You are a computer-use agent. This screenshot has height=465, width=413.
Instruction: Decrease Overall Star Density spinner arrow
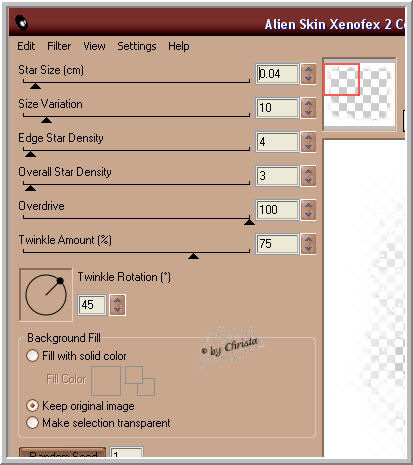coord(308,181)
